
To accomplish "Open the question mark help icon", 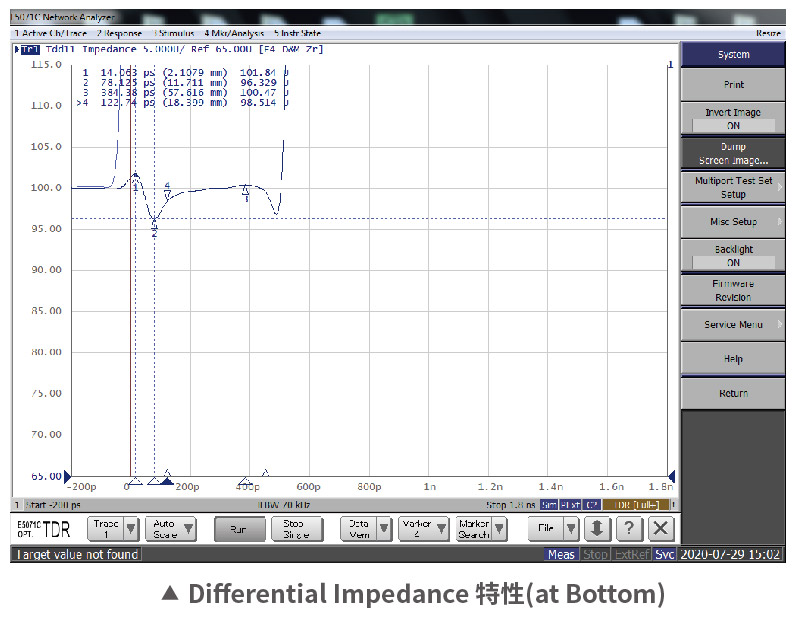I will [629, 528].
